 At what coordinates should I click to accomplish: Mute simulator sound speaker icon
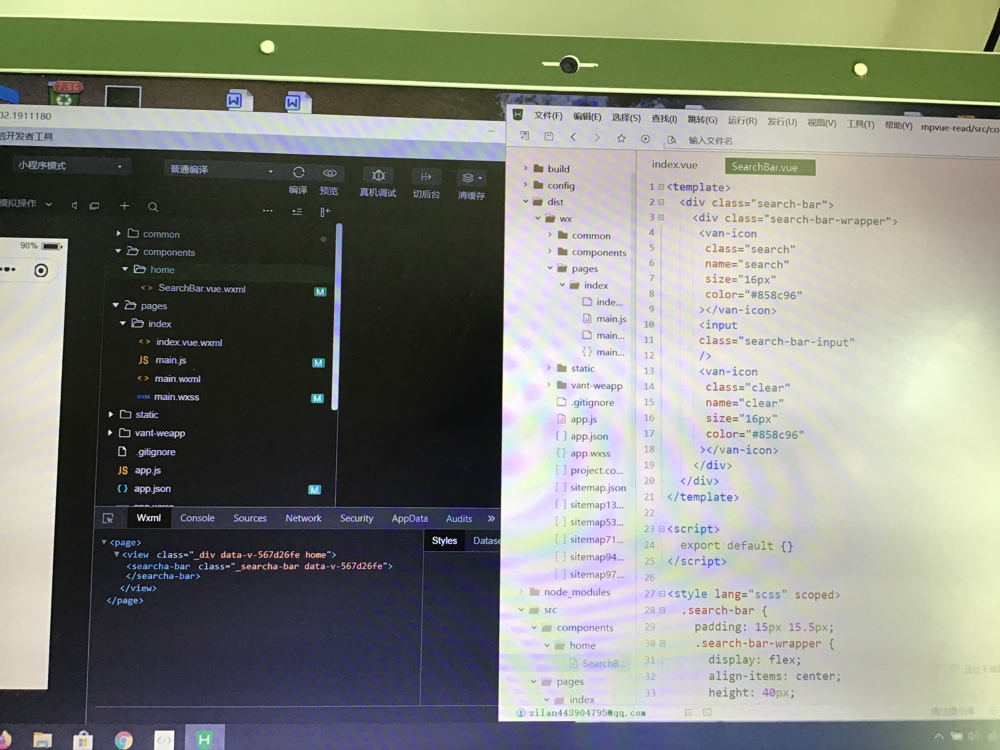75,205
